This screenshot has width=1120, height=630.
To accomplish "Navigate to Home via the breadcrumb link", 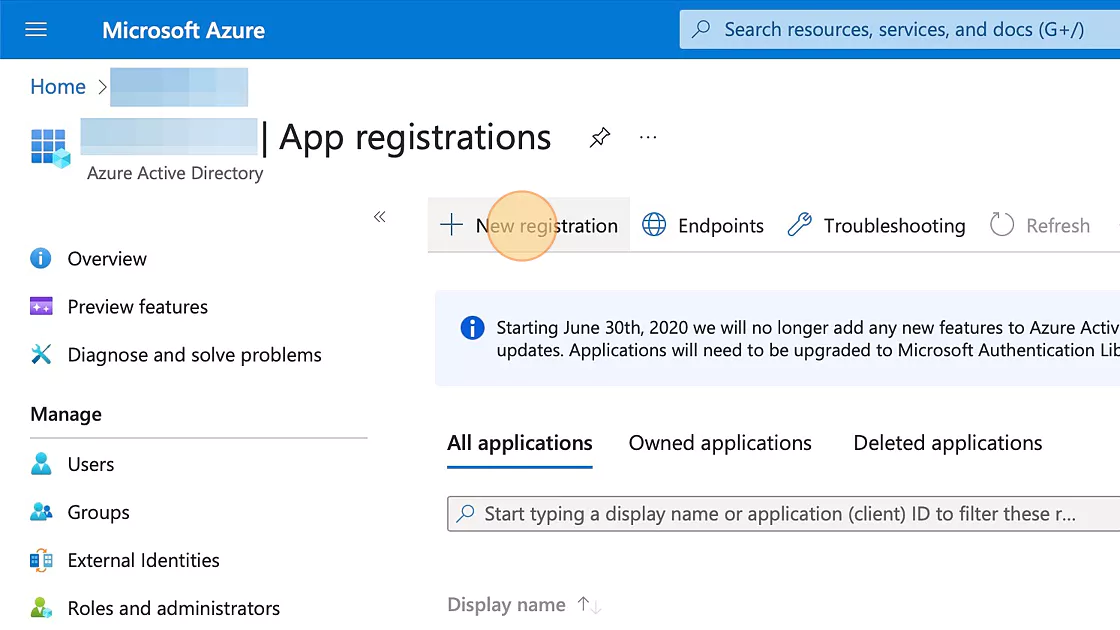I will point(57,87).
